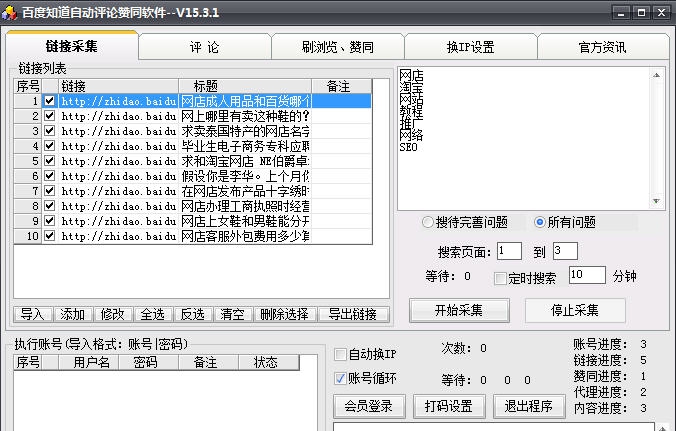Click the 添加 button

click(72, 314)
